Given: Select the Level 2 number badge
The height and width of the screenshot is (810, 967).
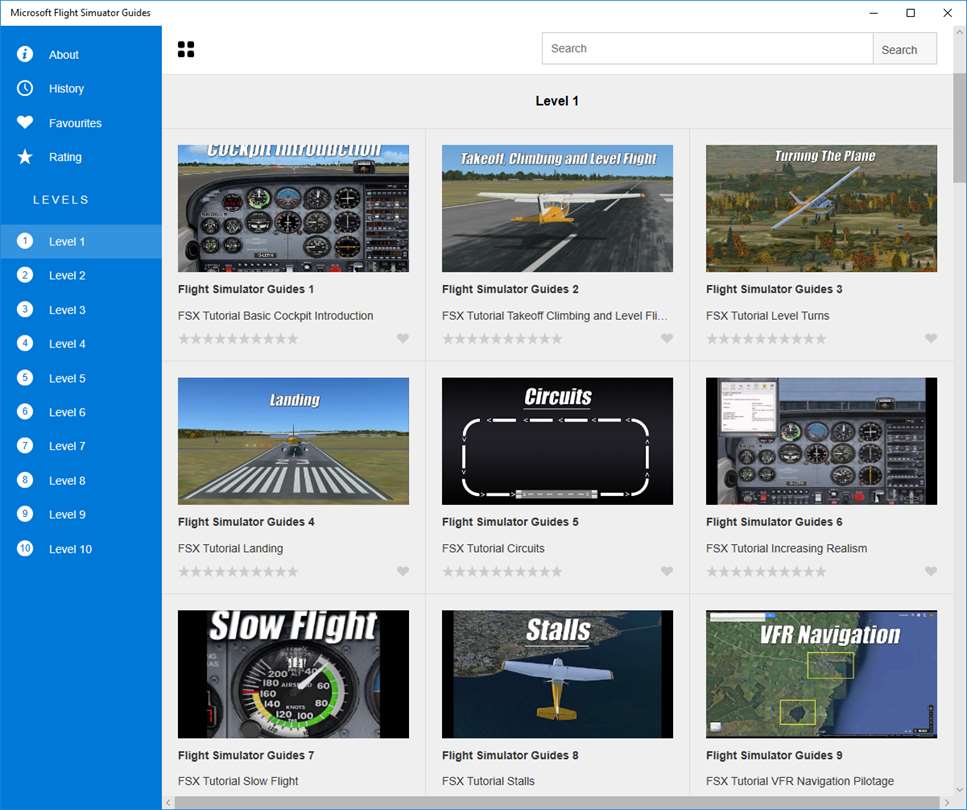Looking at the screenshot, I should (25, 275).
